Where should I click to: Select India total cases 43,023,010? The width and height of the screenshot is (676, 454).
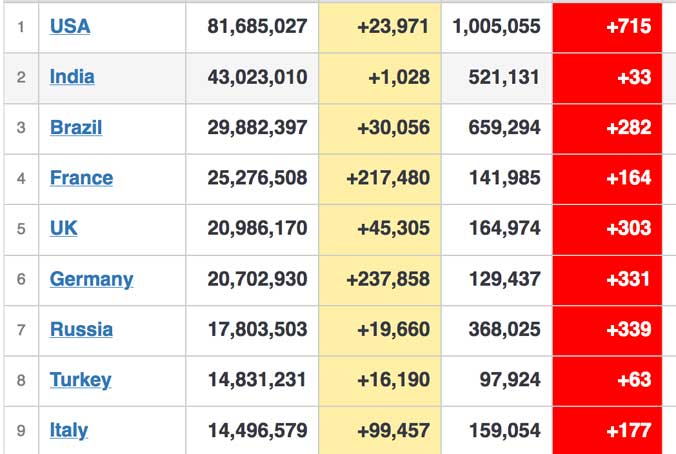pyautogui.click(x=257, y=77)
